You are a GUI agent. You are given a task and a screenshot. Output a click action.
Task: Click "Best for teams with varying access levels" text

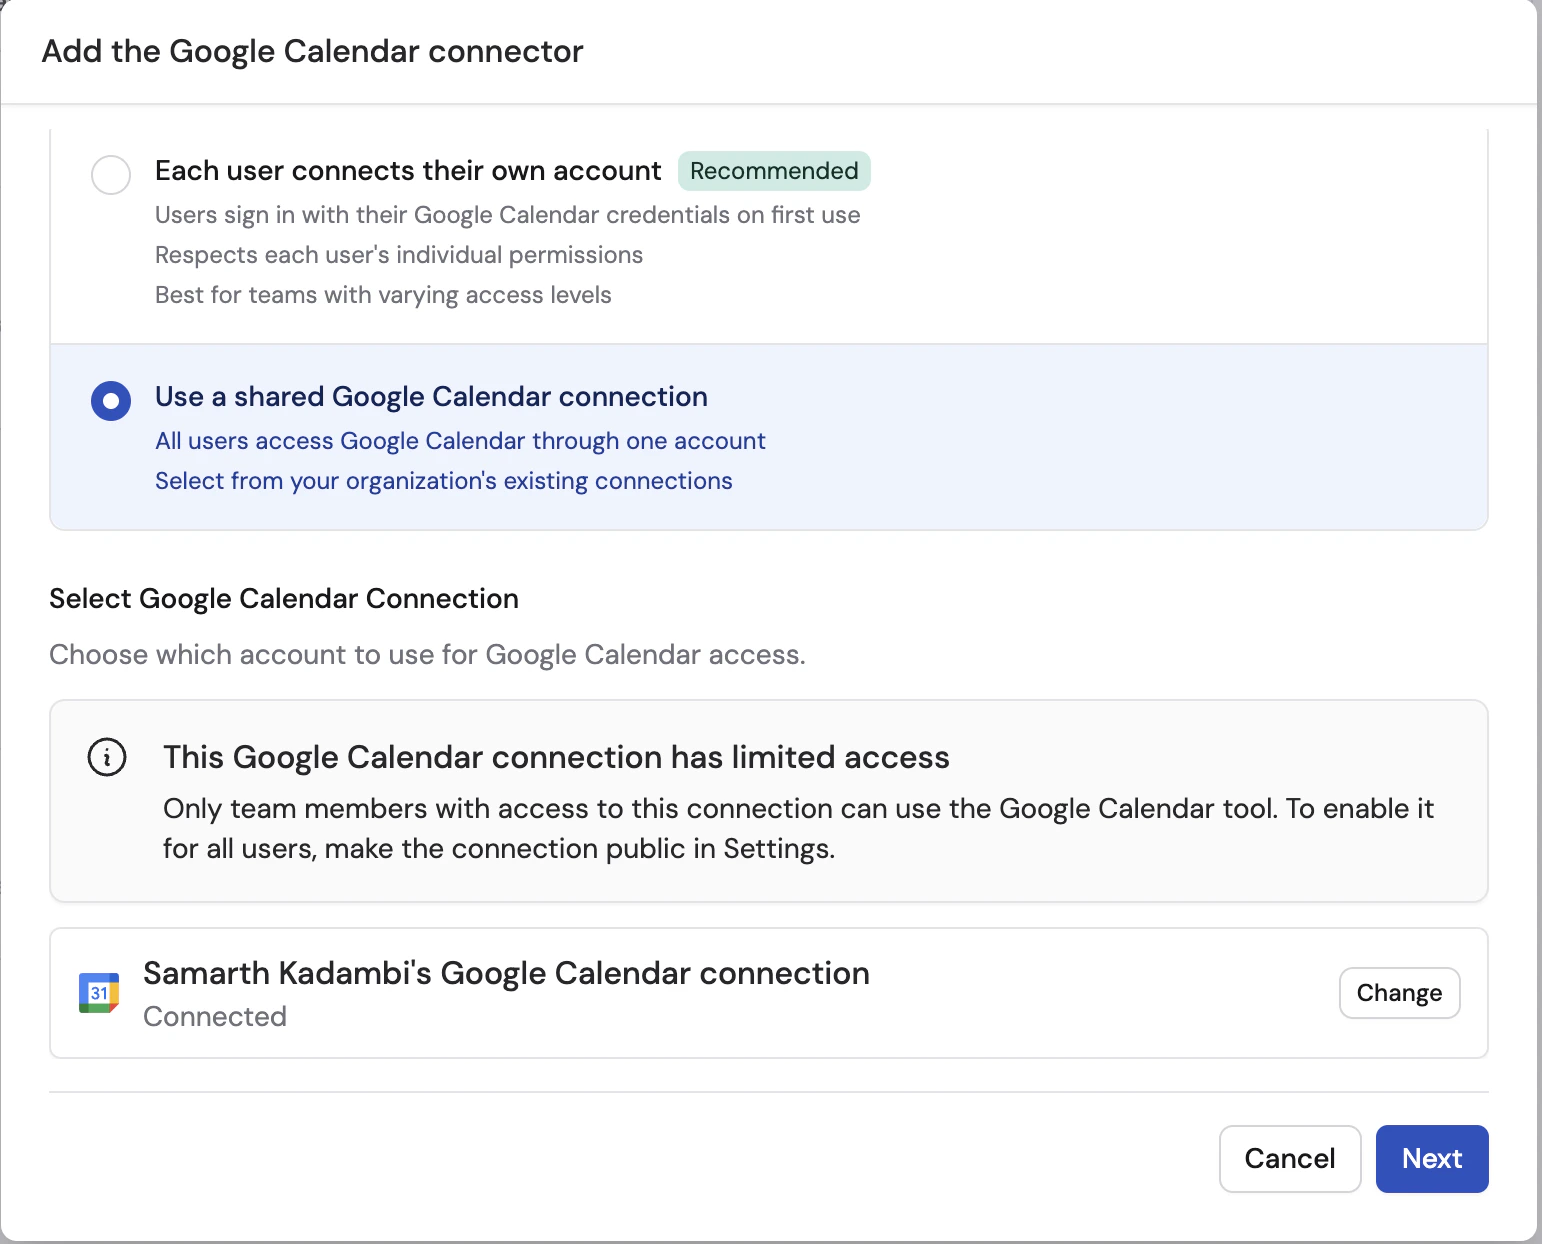click(383, 295)
